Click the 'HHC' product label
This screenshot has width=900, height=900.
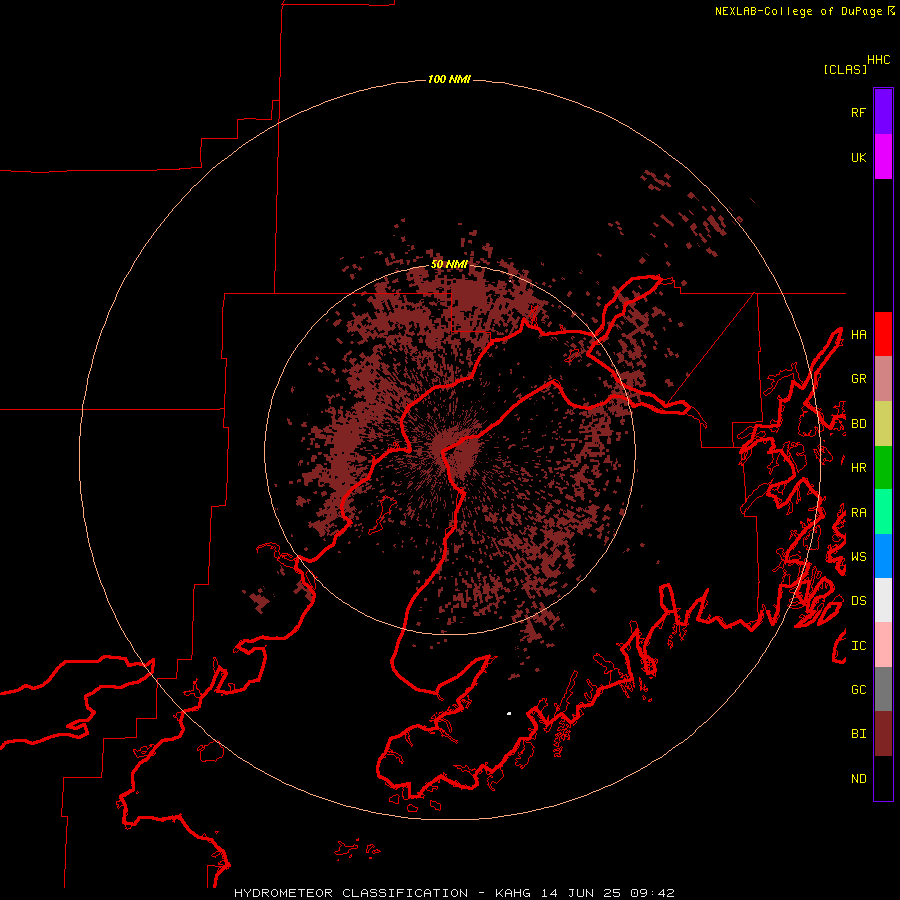click(878, 60)
